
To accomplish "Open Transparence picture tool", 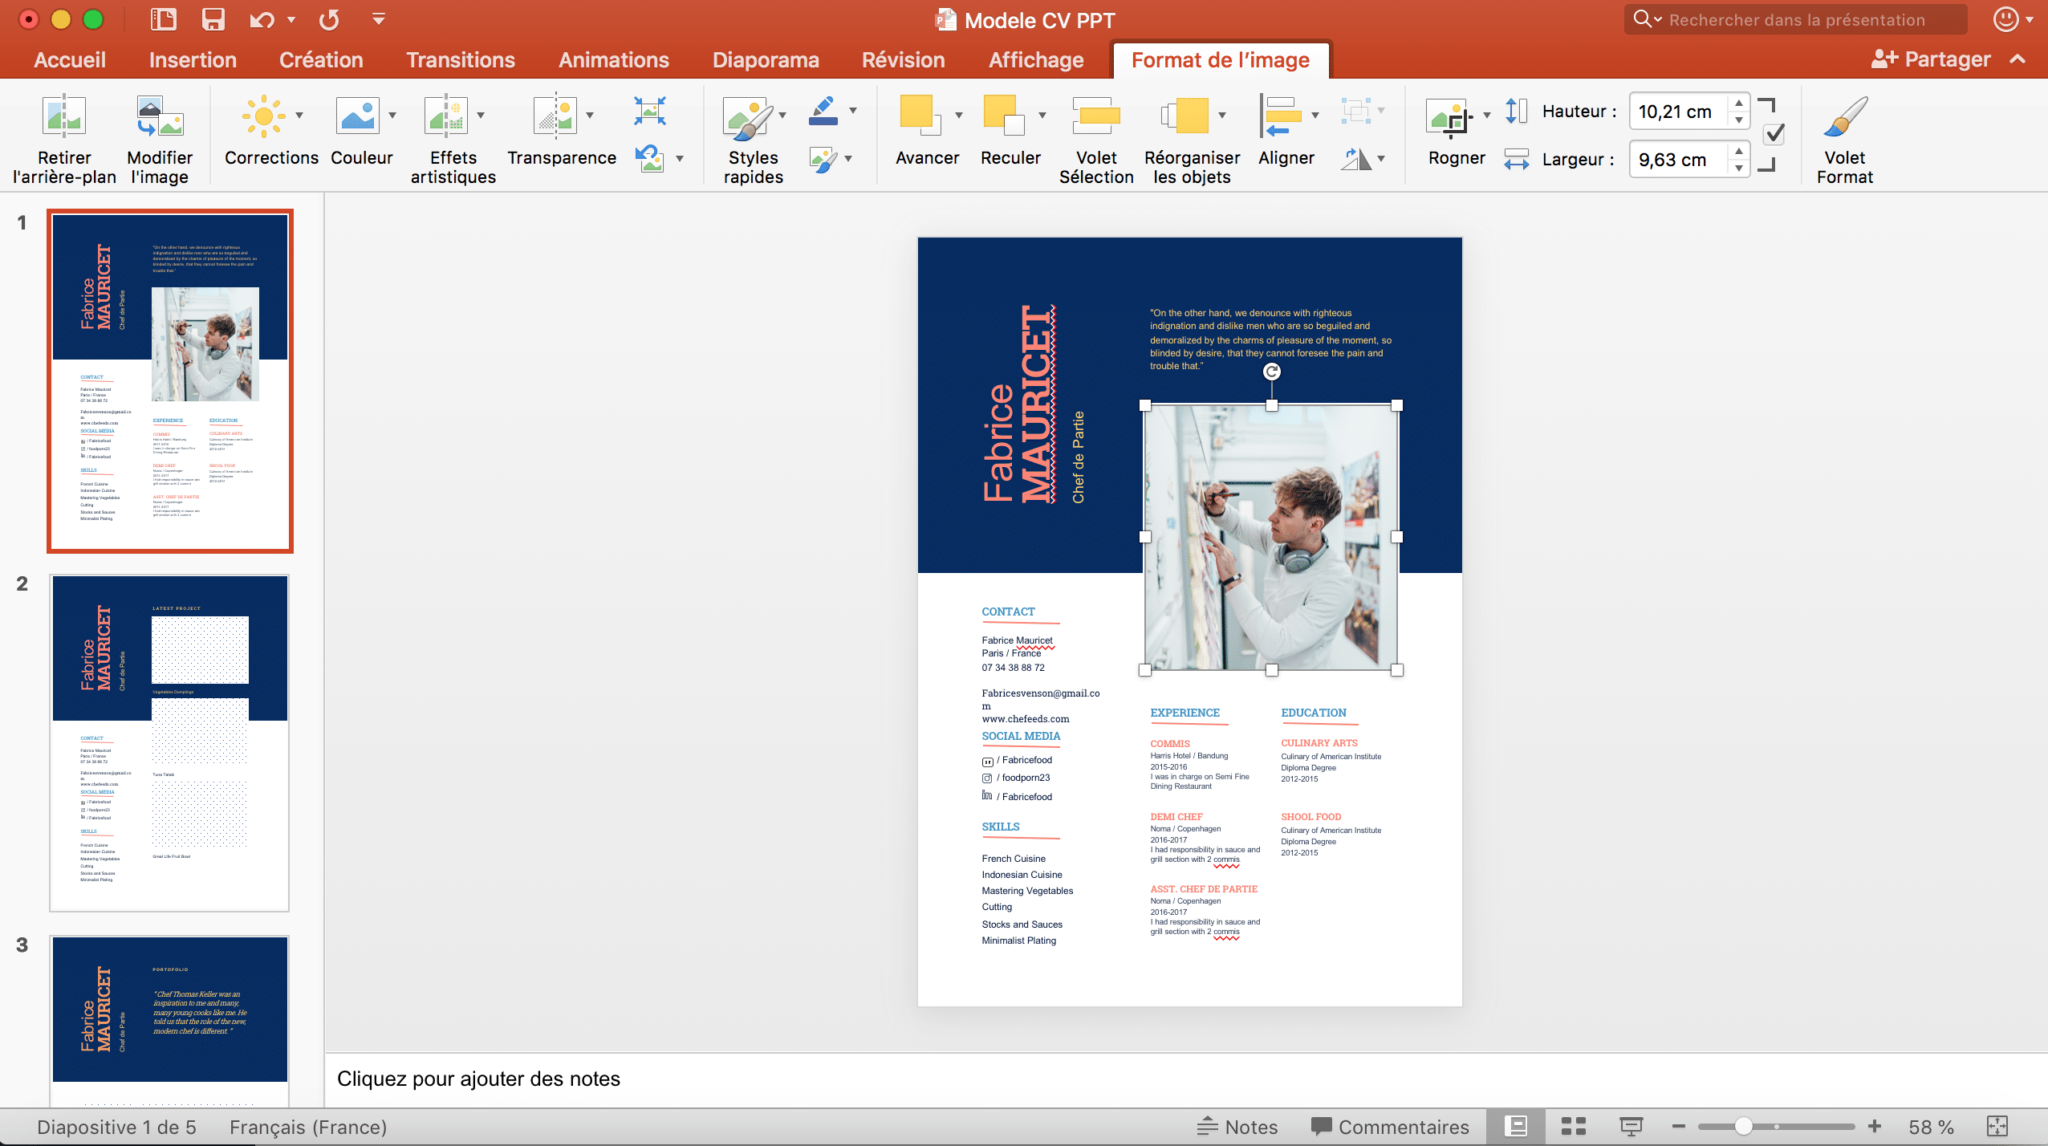I will (555, 116).
